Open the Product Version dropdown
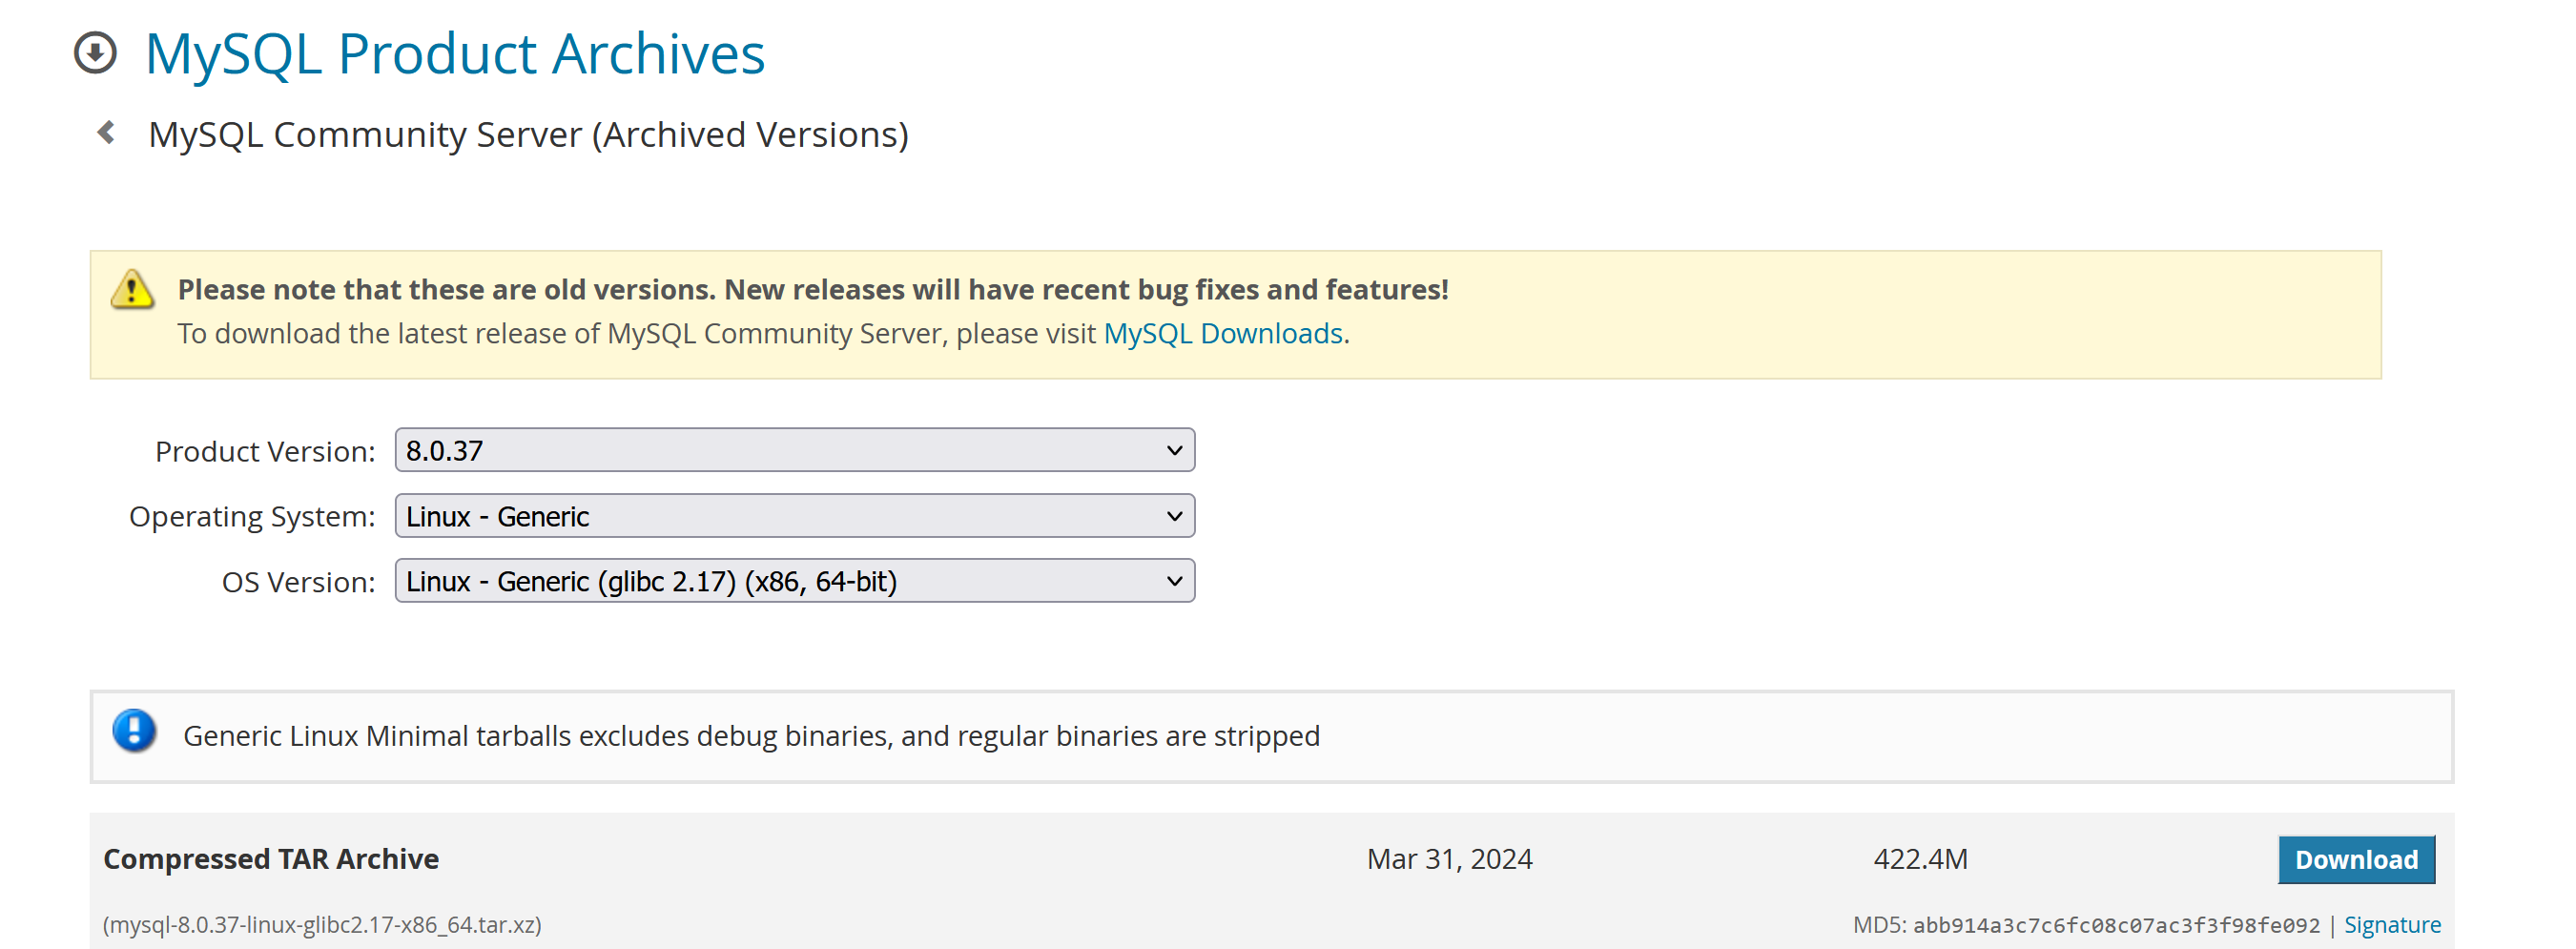The image size is (2576, 949). point(794,451)
